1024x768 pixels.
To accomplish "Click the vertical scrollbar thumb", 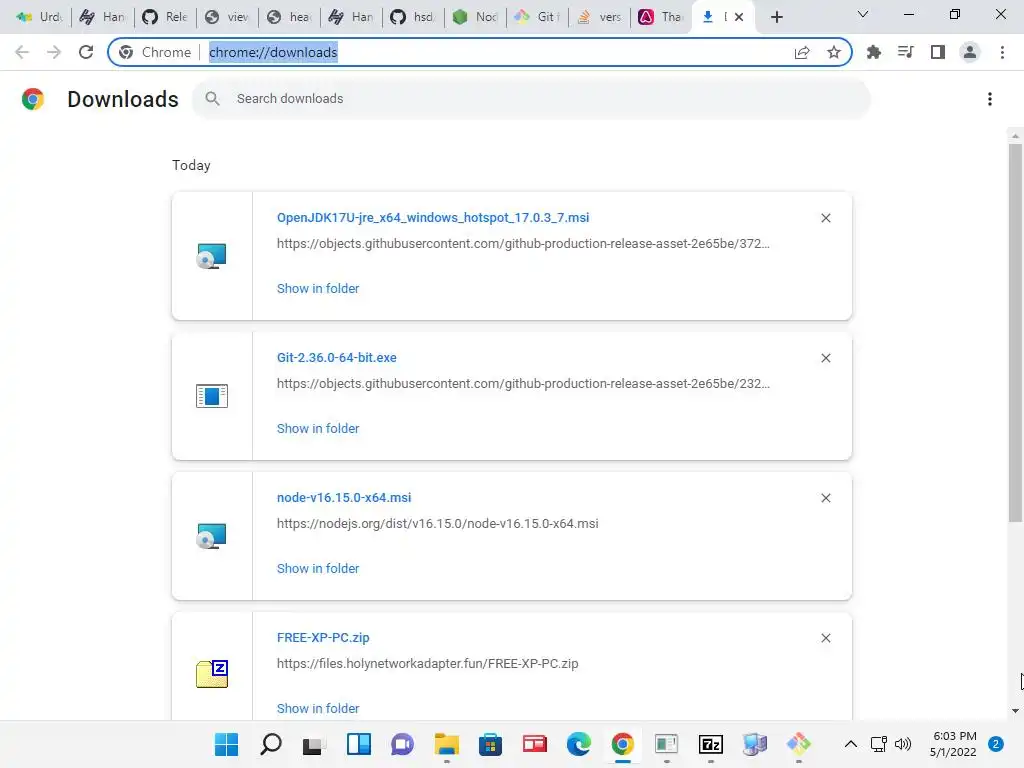I will pyautogui.click(x=1015, y=333).
